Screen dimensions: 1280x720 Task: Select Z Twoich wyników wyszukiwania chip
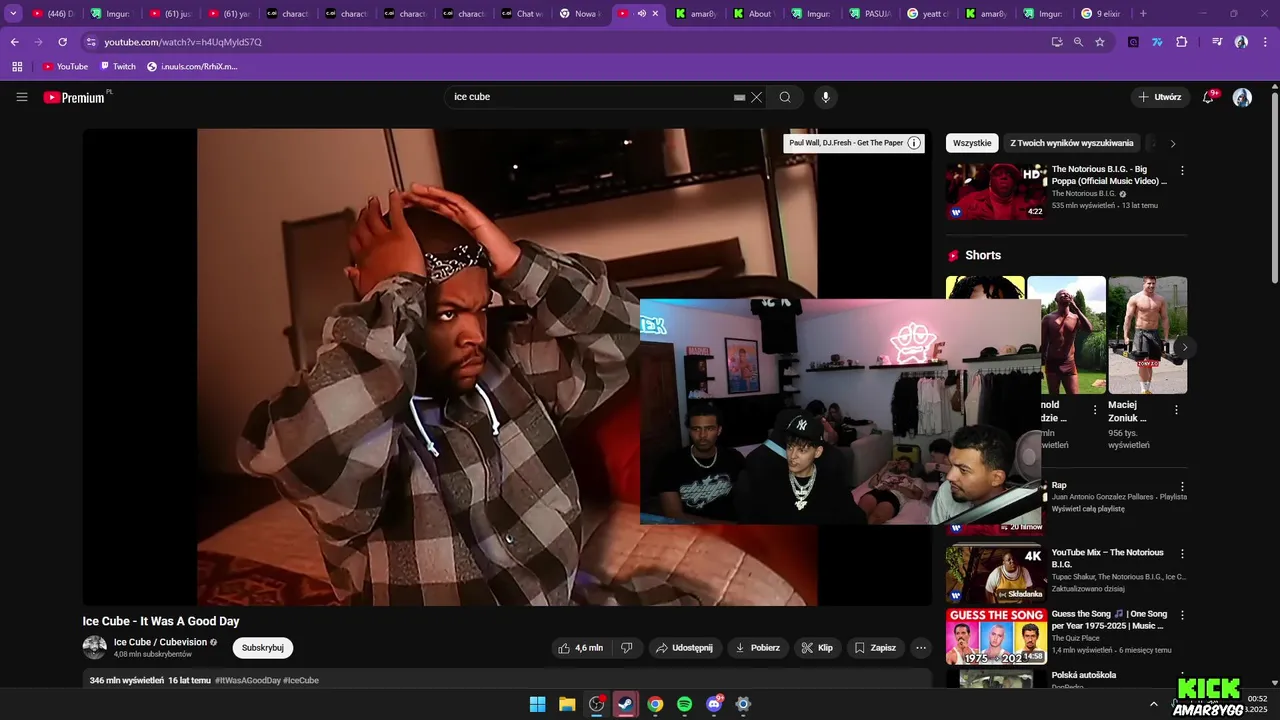(x=1072, y=143)
